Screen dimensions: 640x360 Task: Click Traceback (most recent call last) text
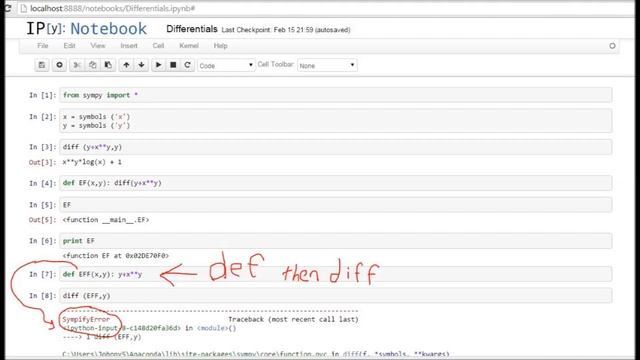pyautogui.click(x=293, y=319)
